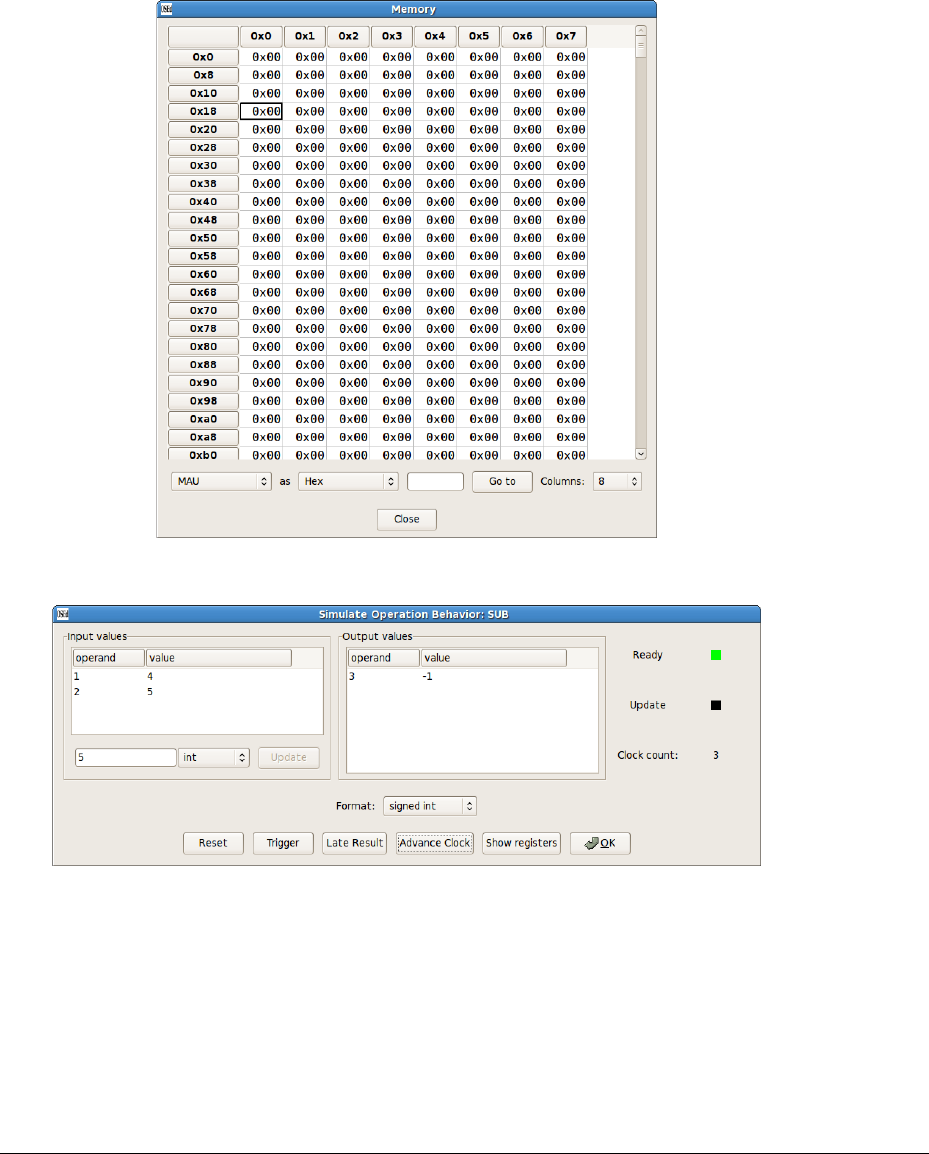The height and width of the screenshot is (1154, 929).
Task: Focus the operand value input containing 5
Action: [x=125, y=757]
